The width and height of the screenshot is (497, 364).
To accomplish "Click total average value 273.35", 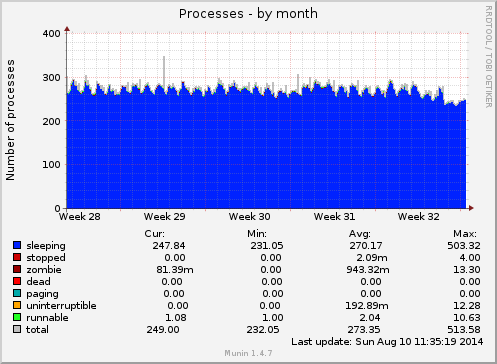I will 364,330.
